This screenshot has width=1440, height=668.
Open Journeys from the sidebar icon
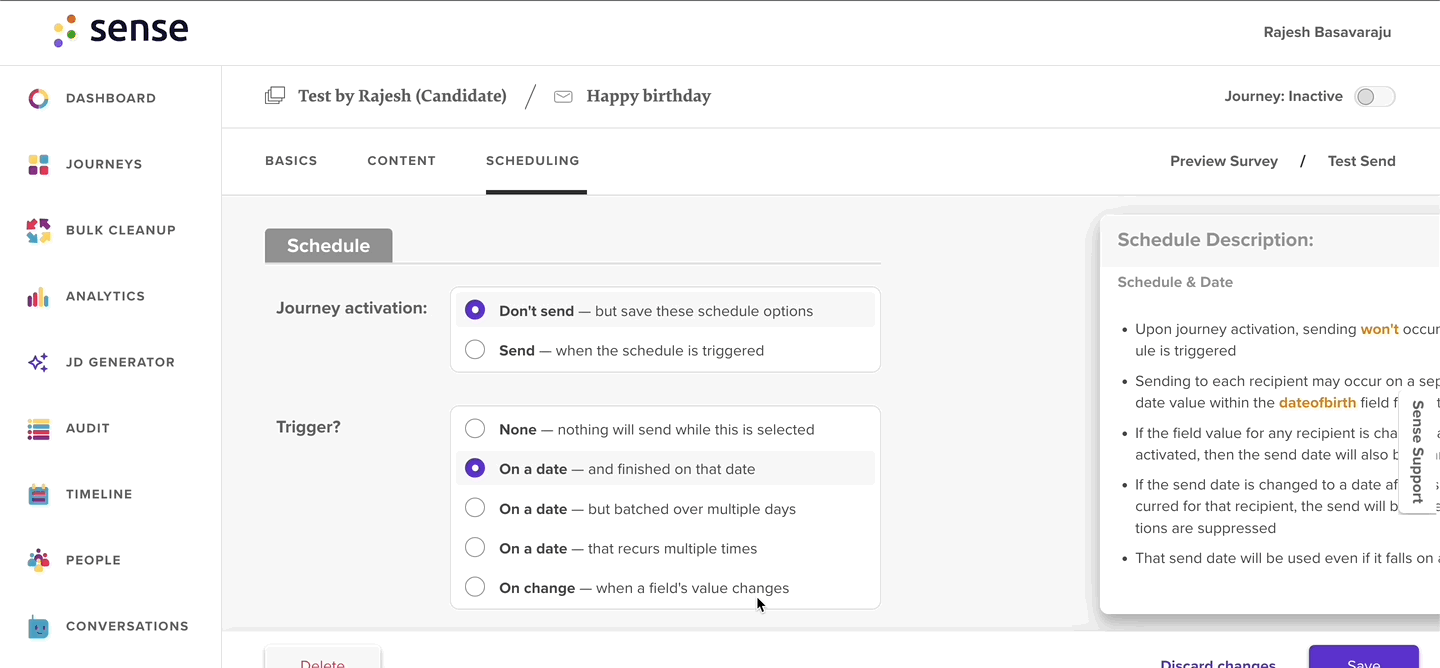(38, 164)
